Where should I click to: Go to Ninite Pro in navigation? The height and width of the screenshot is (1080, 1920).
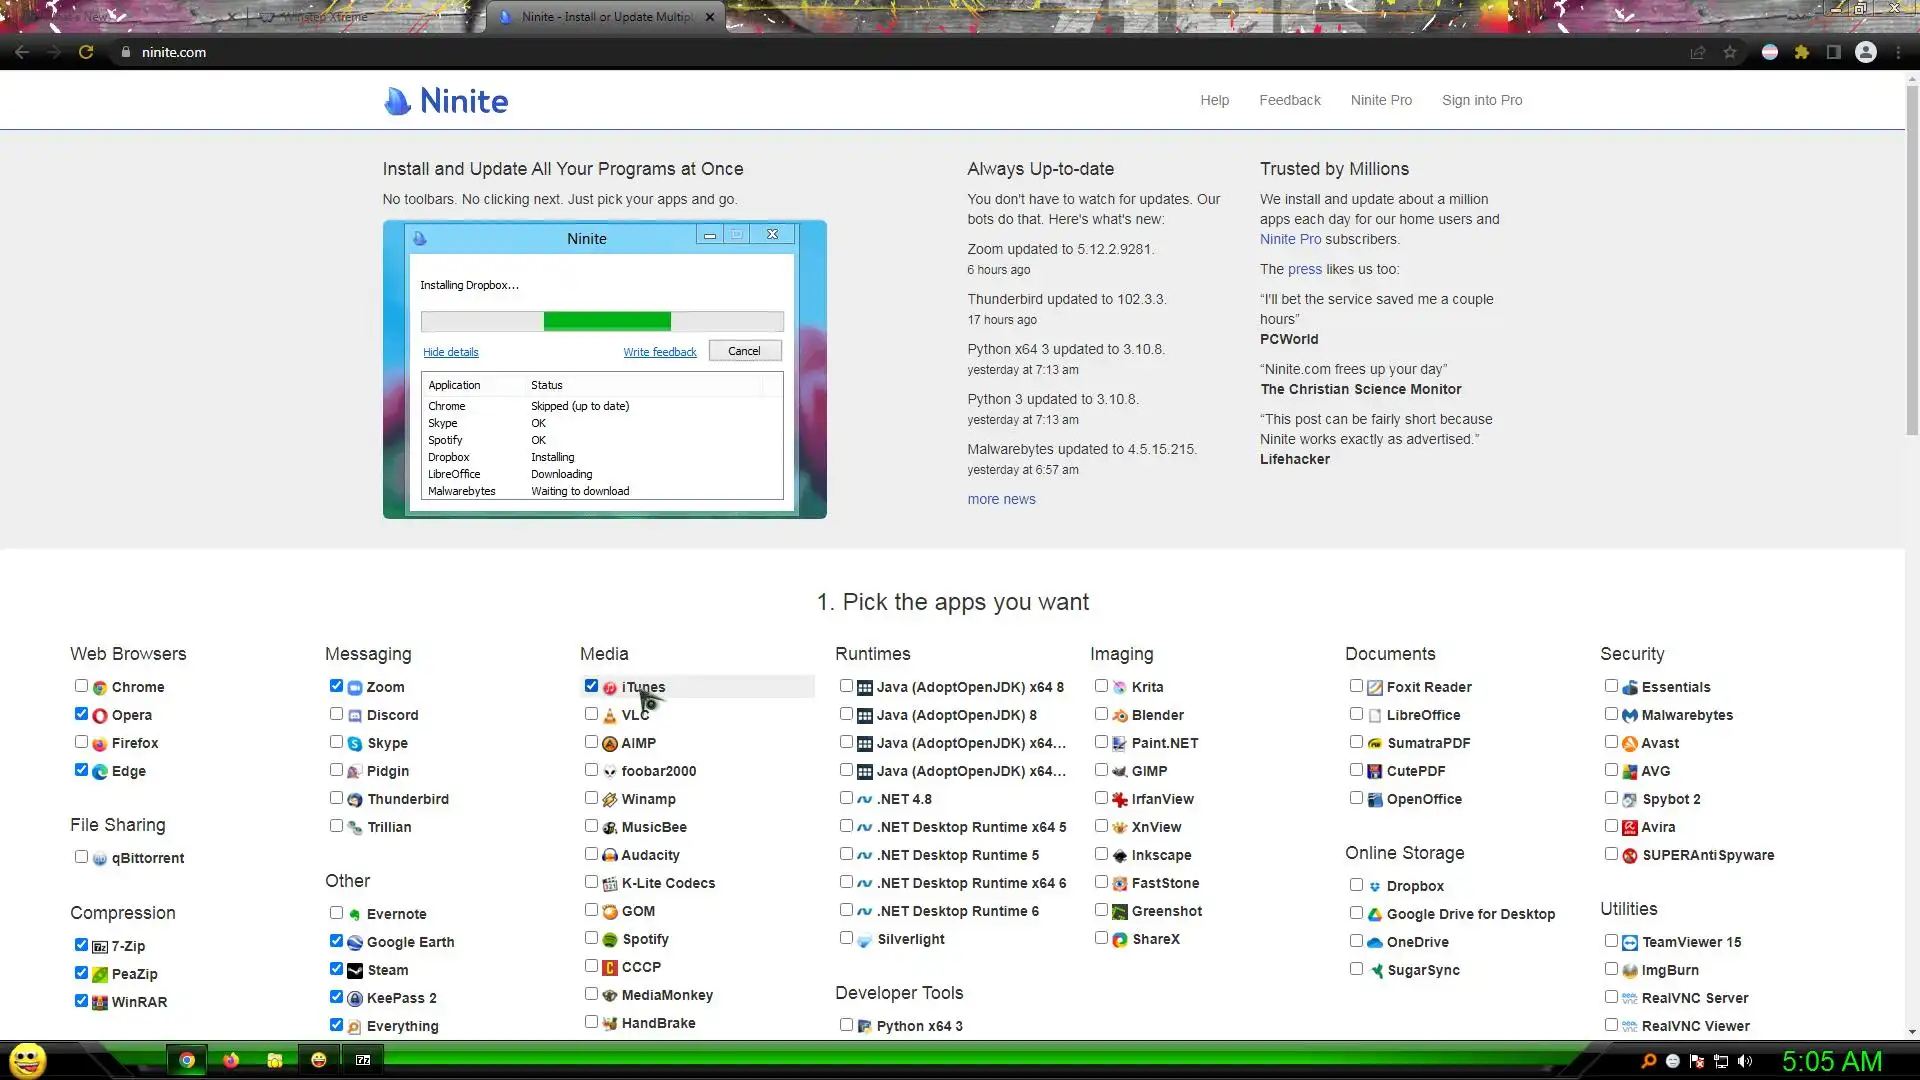point(1381,100)
